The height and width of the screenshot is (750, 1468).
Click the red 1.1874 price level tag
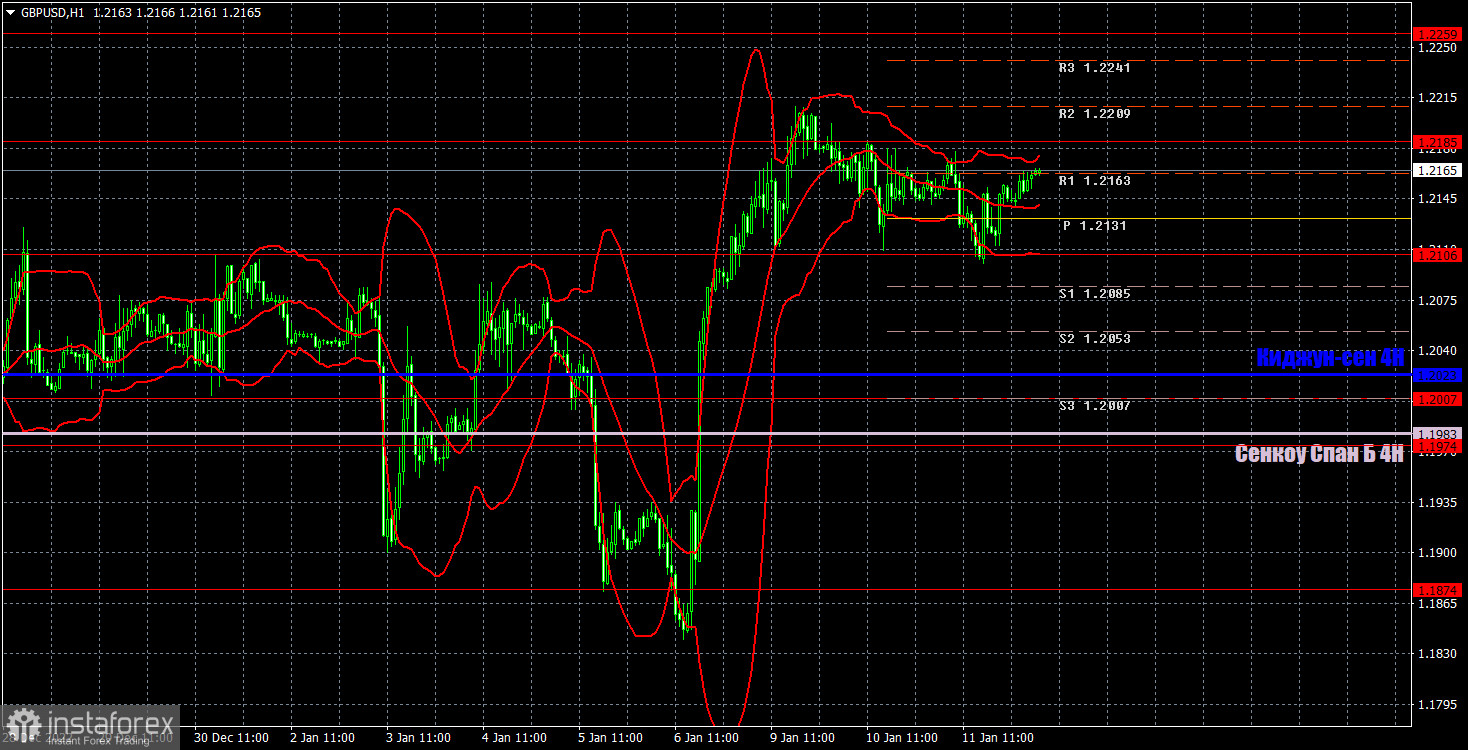click(1439, 590)
